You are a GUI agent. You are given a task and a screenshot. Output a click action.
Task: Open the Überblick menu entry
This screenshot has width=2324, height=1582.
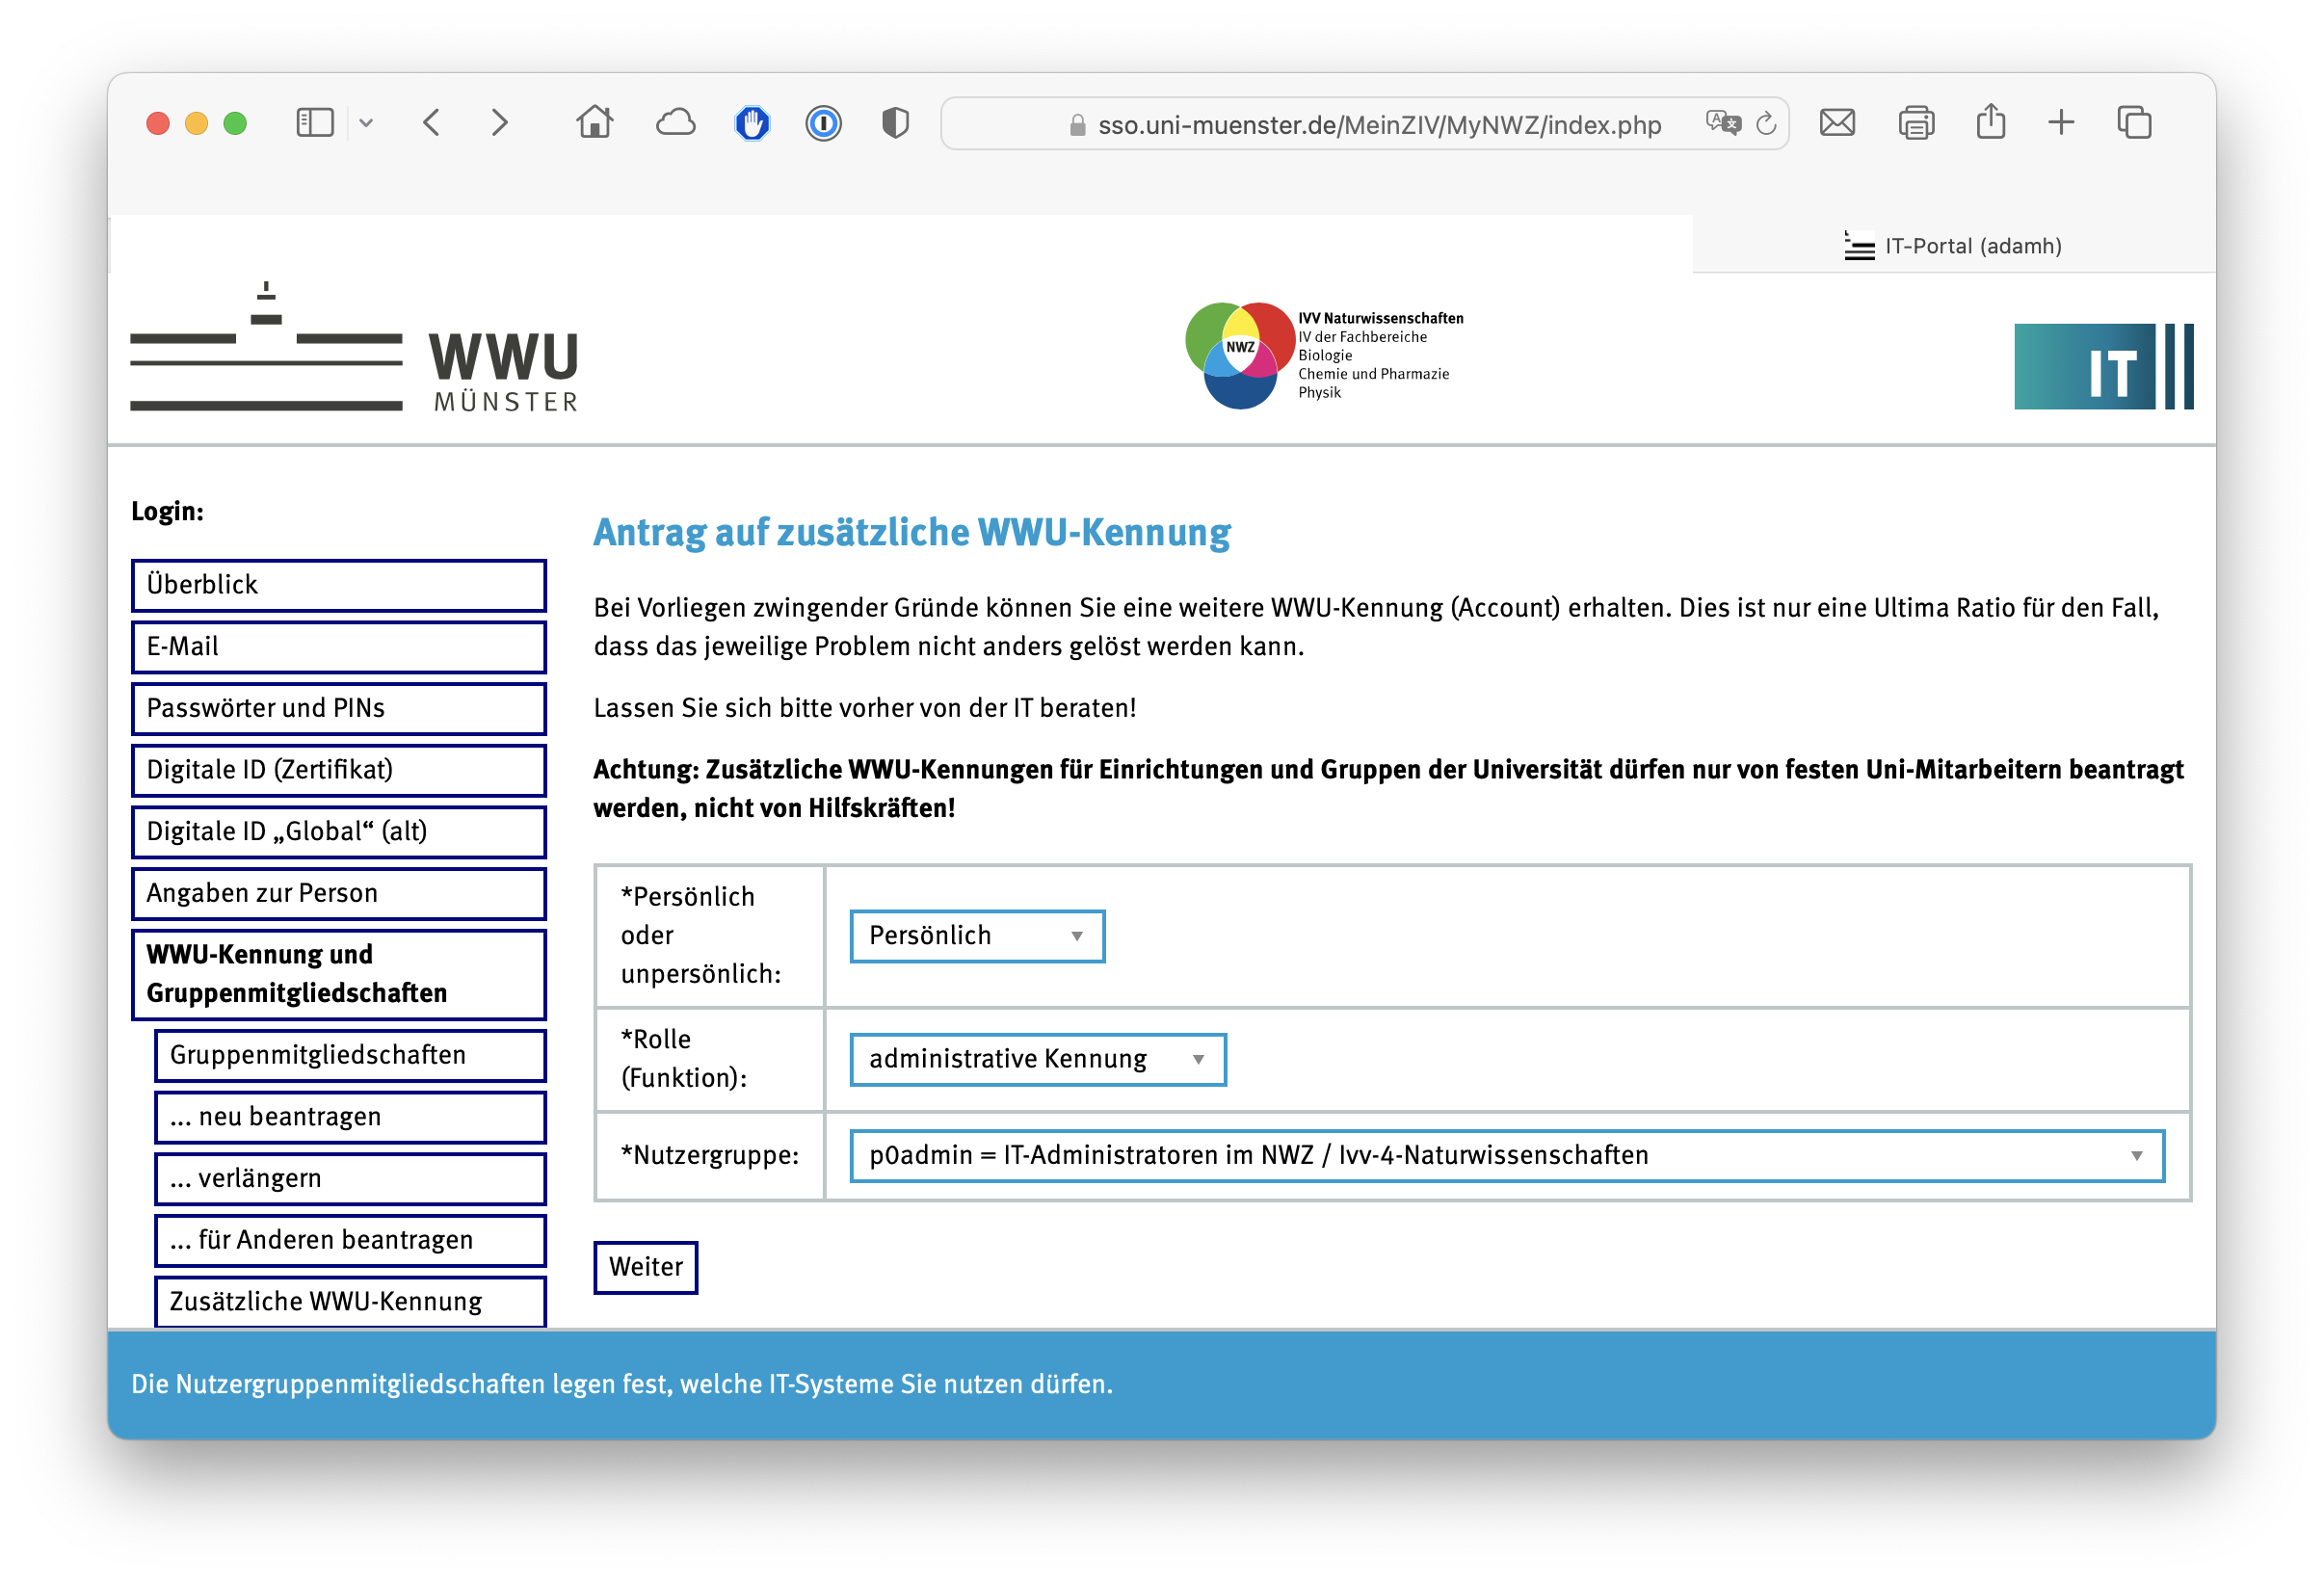pos(338,585)
